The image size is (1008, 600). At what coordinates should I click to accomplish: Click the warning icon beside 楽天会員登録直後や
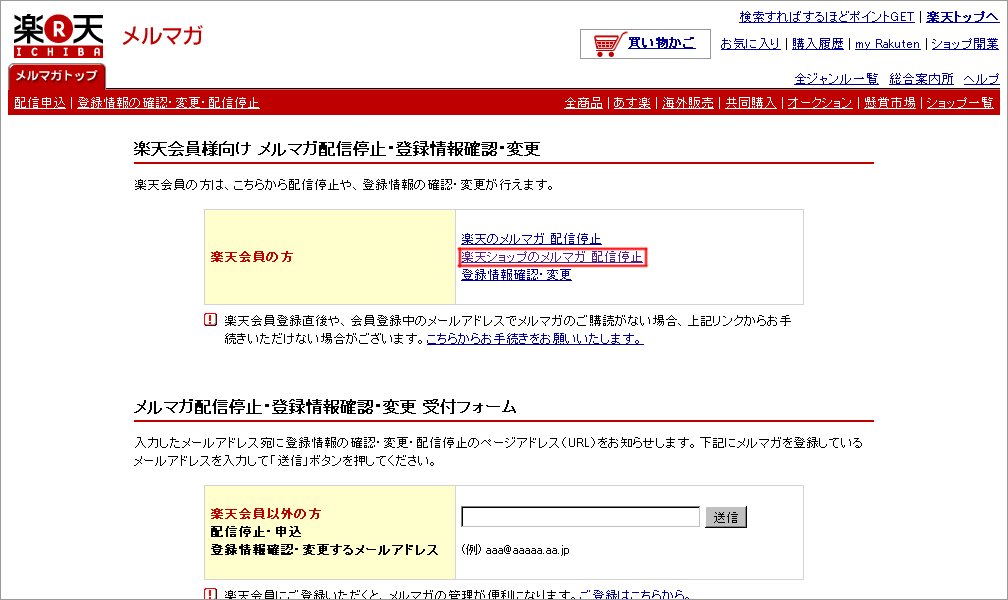210,320
